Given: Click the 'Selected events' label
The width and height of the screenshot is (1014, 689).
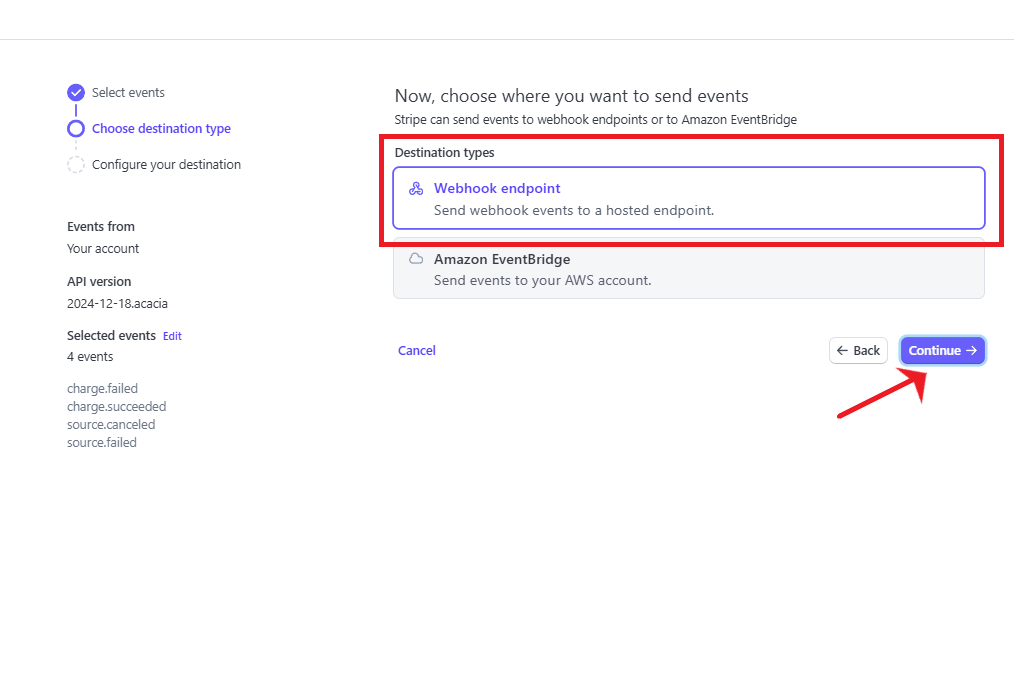Looking at the screenshot, I should (111, 335).
